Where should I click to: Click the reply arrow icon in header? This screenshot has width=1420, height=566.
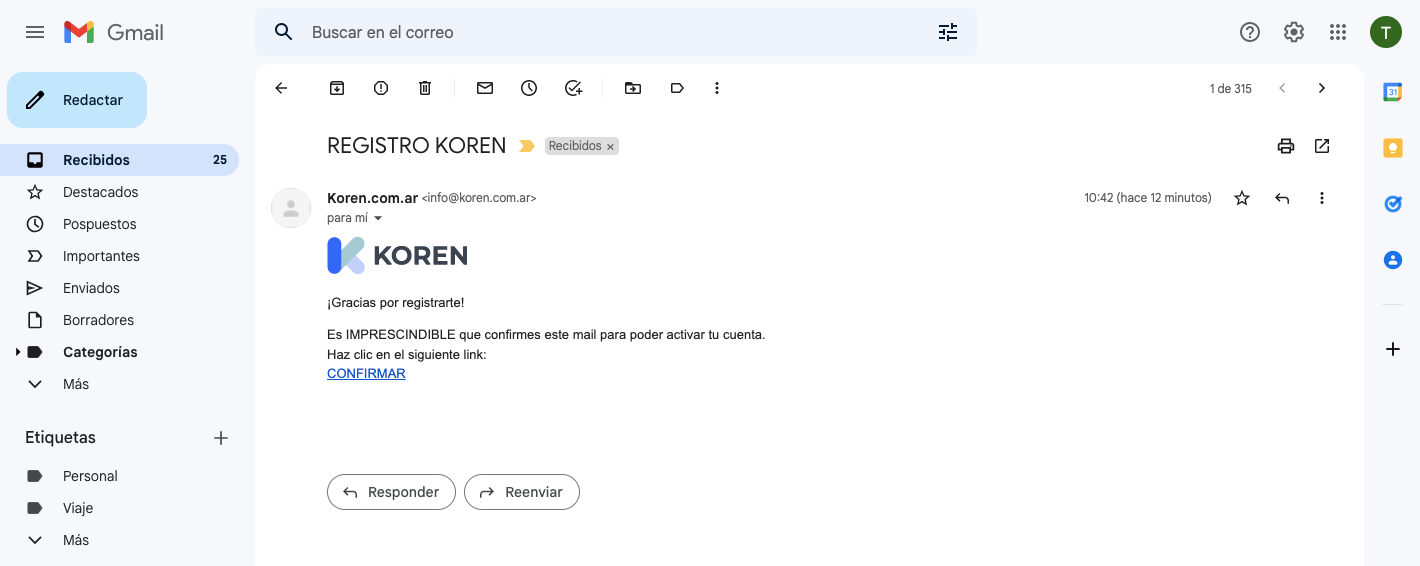[1282, 198]
